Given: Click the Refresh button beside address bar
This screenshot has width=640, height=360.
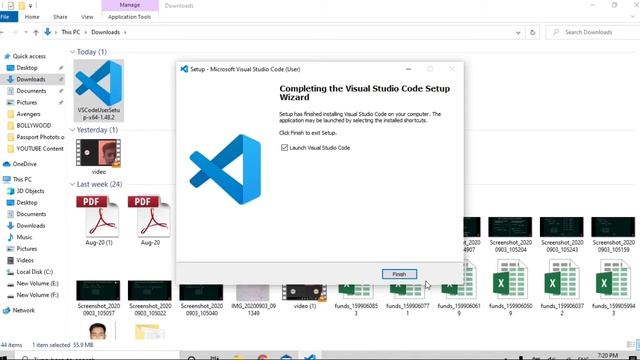Looking at the screenshot, I should pos(532,32).
